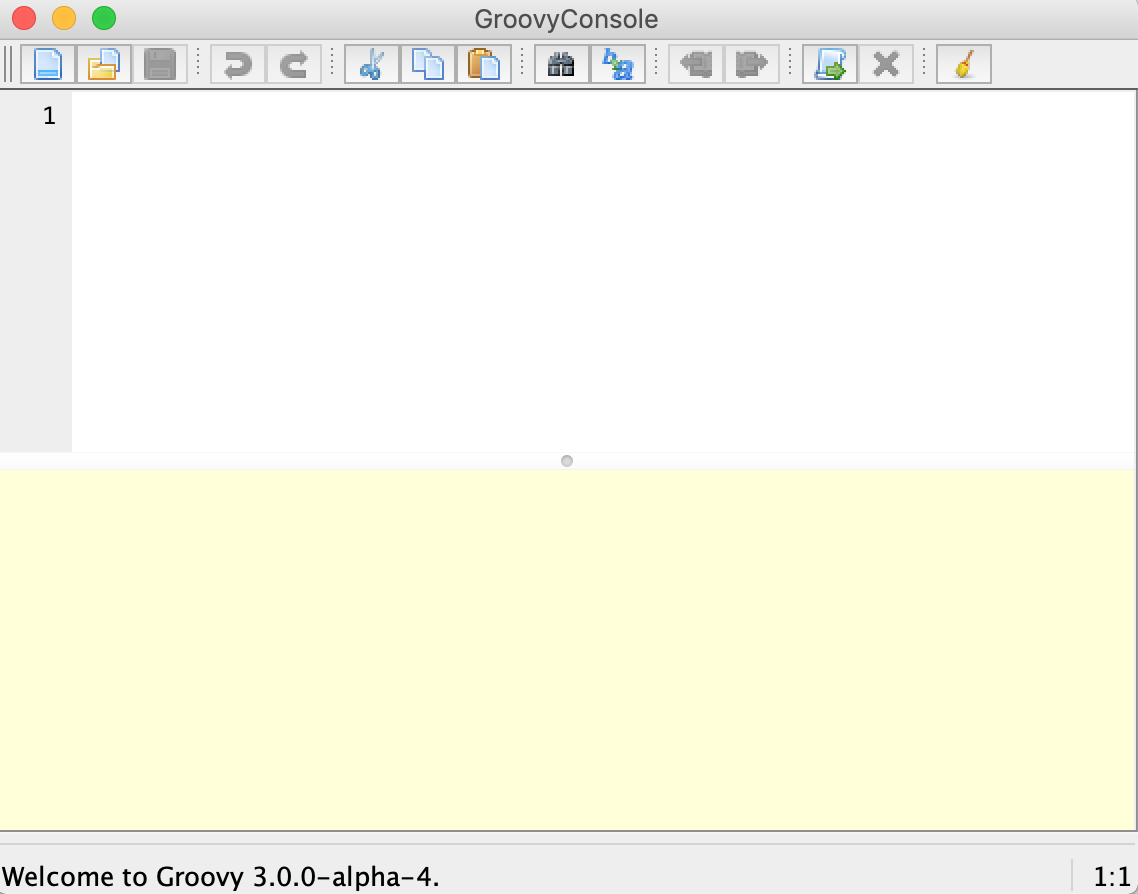This screenshot has height=894, width=1138.
Task: Go to previous script in history
Action: pos(694,64)
